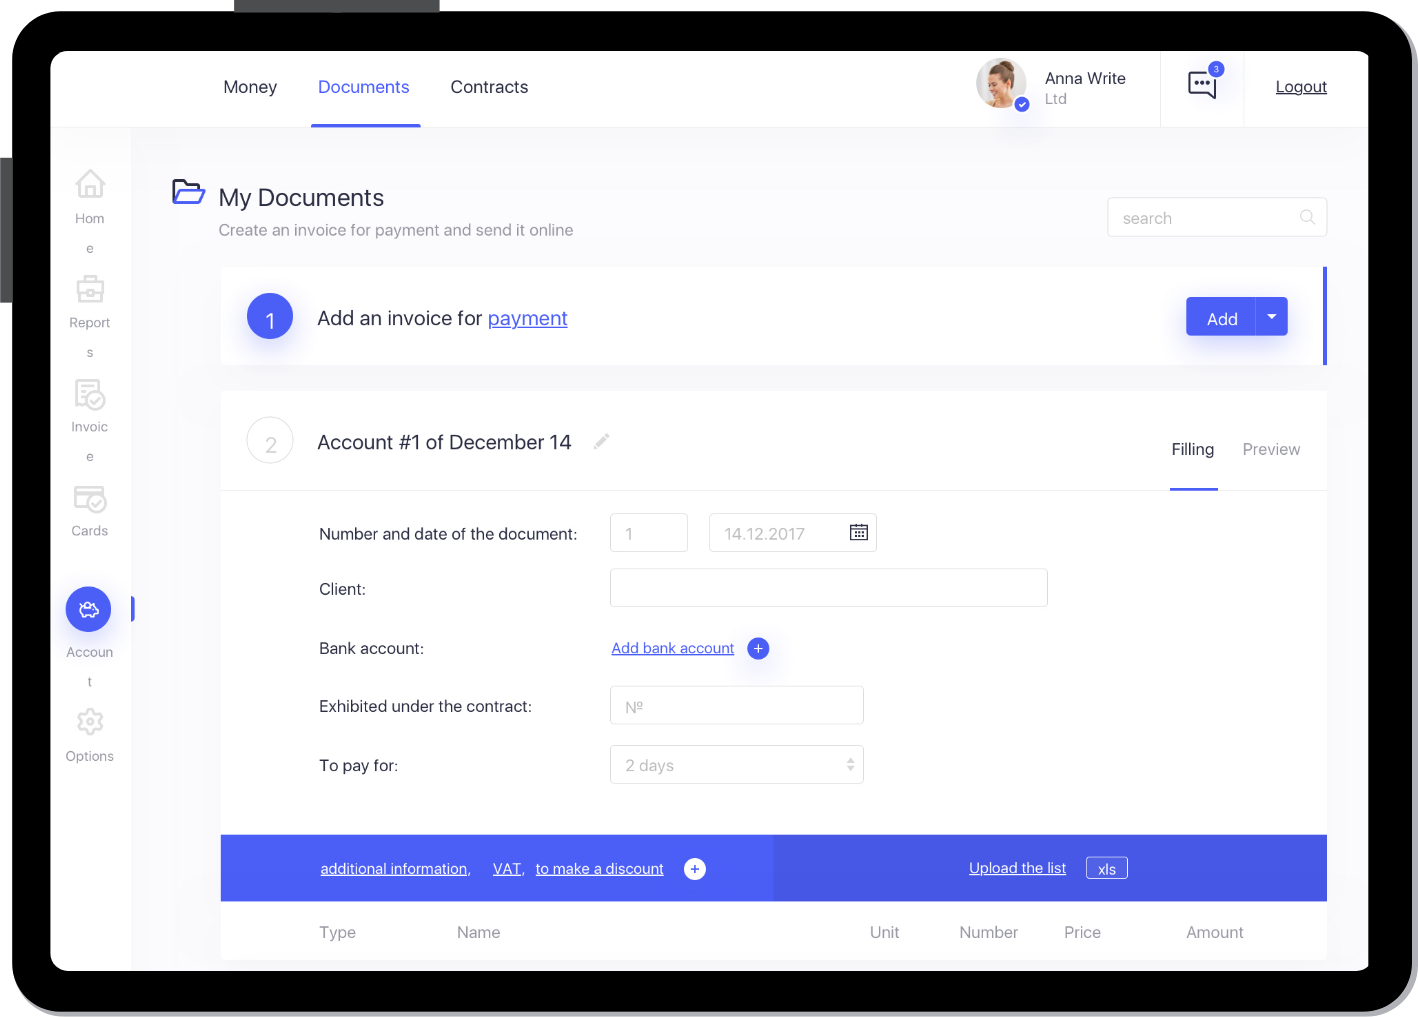The width and height of the screenshot is (1418, 1017).
Task: Click Anna Write's profile avatar
Action: 1001,83
